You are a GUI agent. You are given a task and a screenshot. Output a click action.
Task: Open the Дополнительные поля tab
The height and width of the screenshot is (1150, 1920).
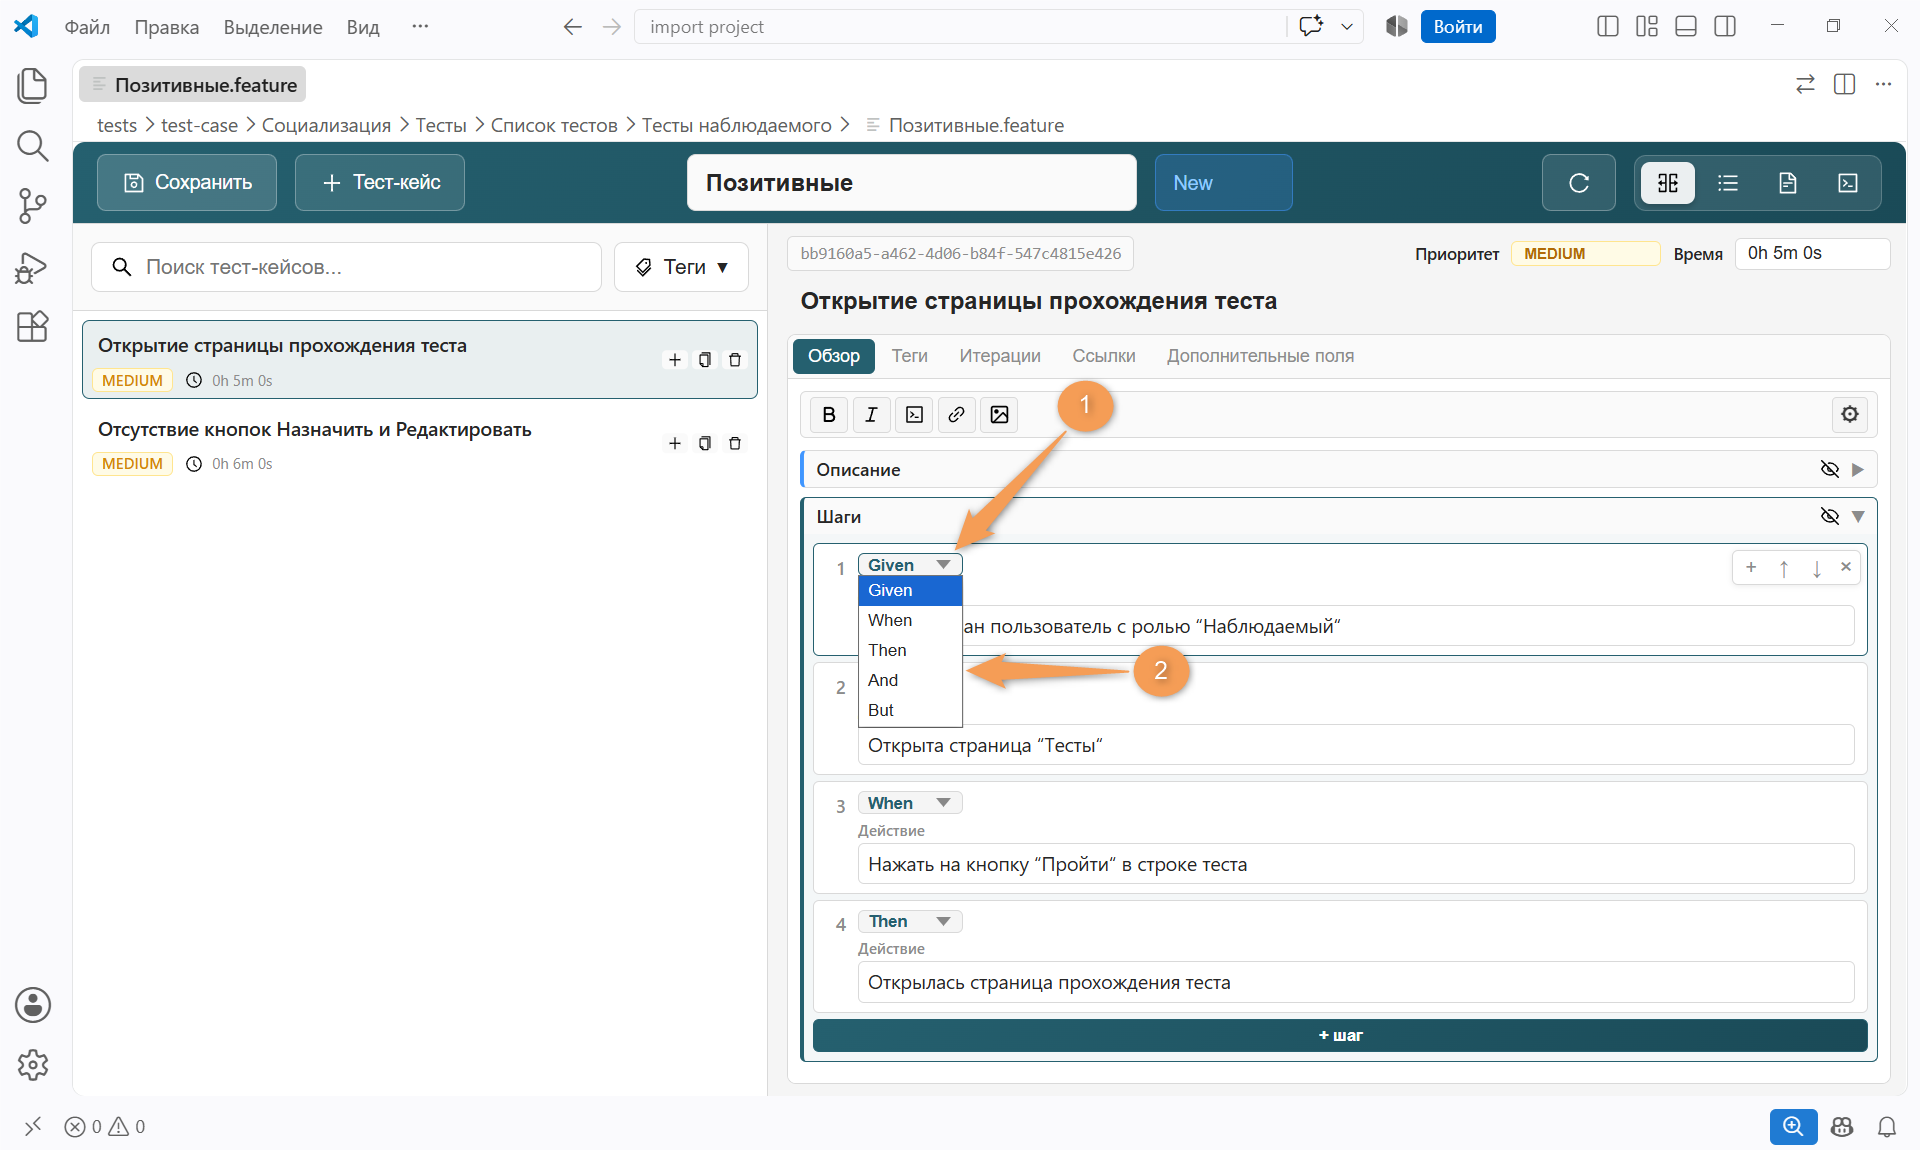[x=1260, y=356]
